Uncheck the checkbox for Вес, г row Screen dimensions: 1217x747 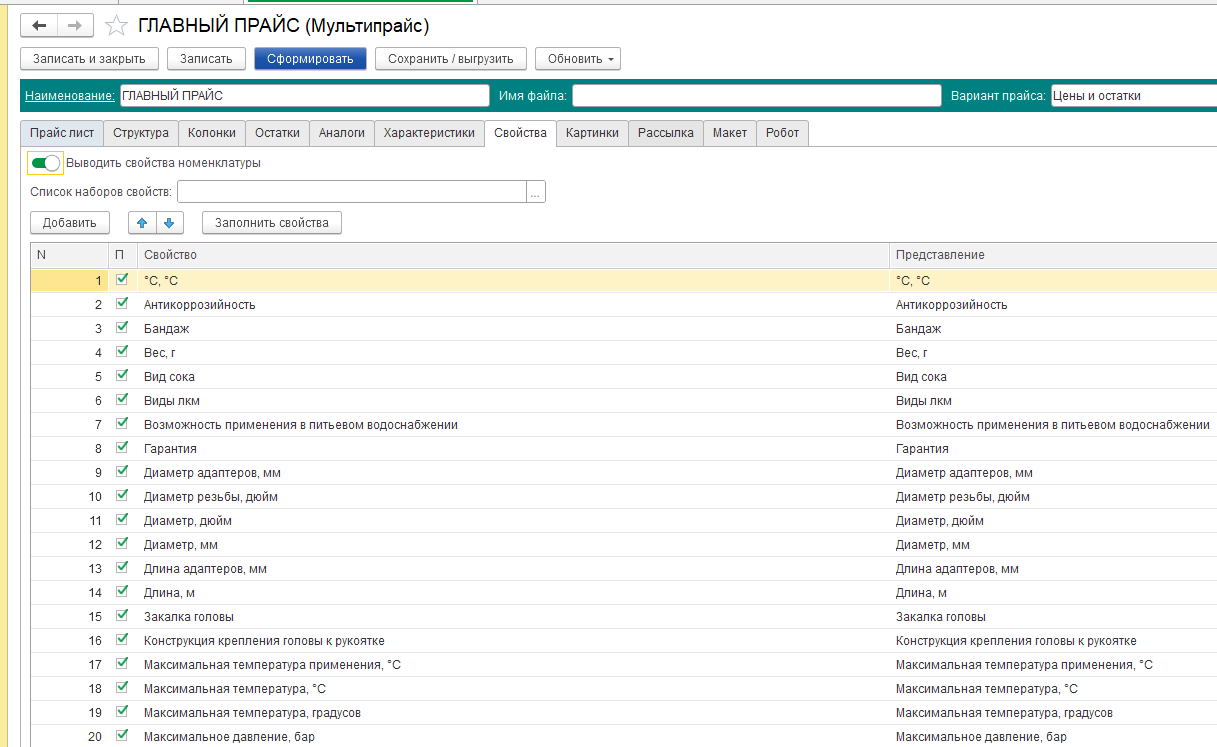pos(123,352)
